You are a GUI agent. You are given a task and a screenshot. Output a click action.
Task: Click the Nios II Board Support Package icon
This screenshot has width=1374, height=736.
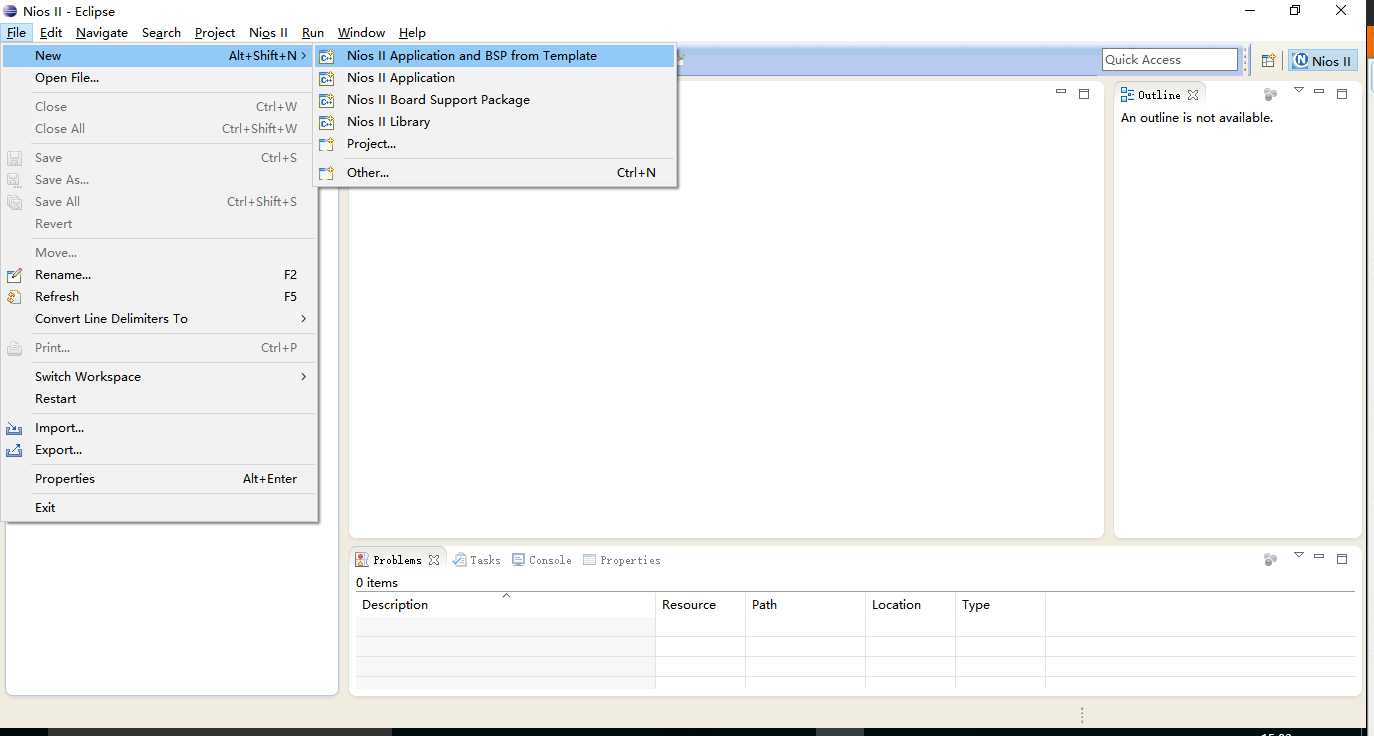click(x=326, y=100)
